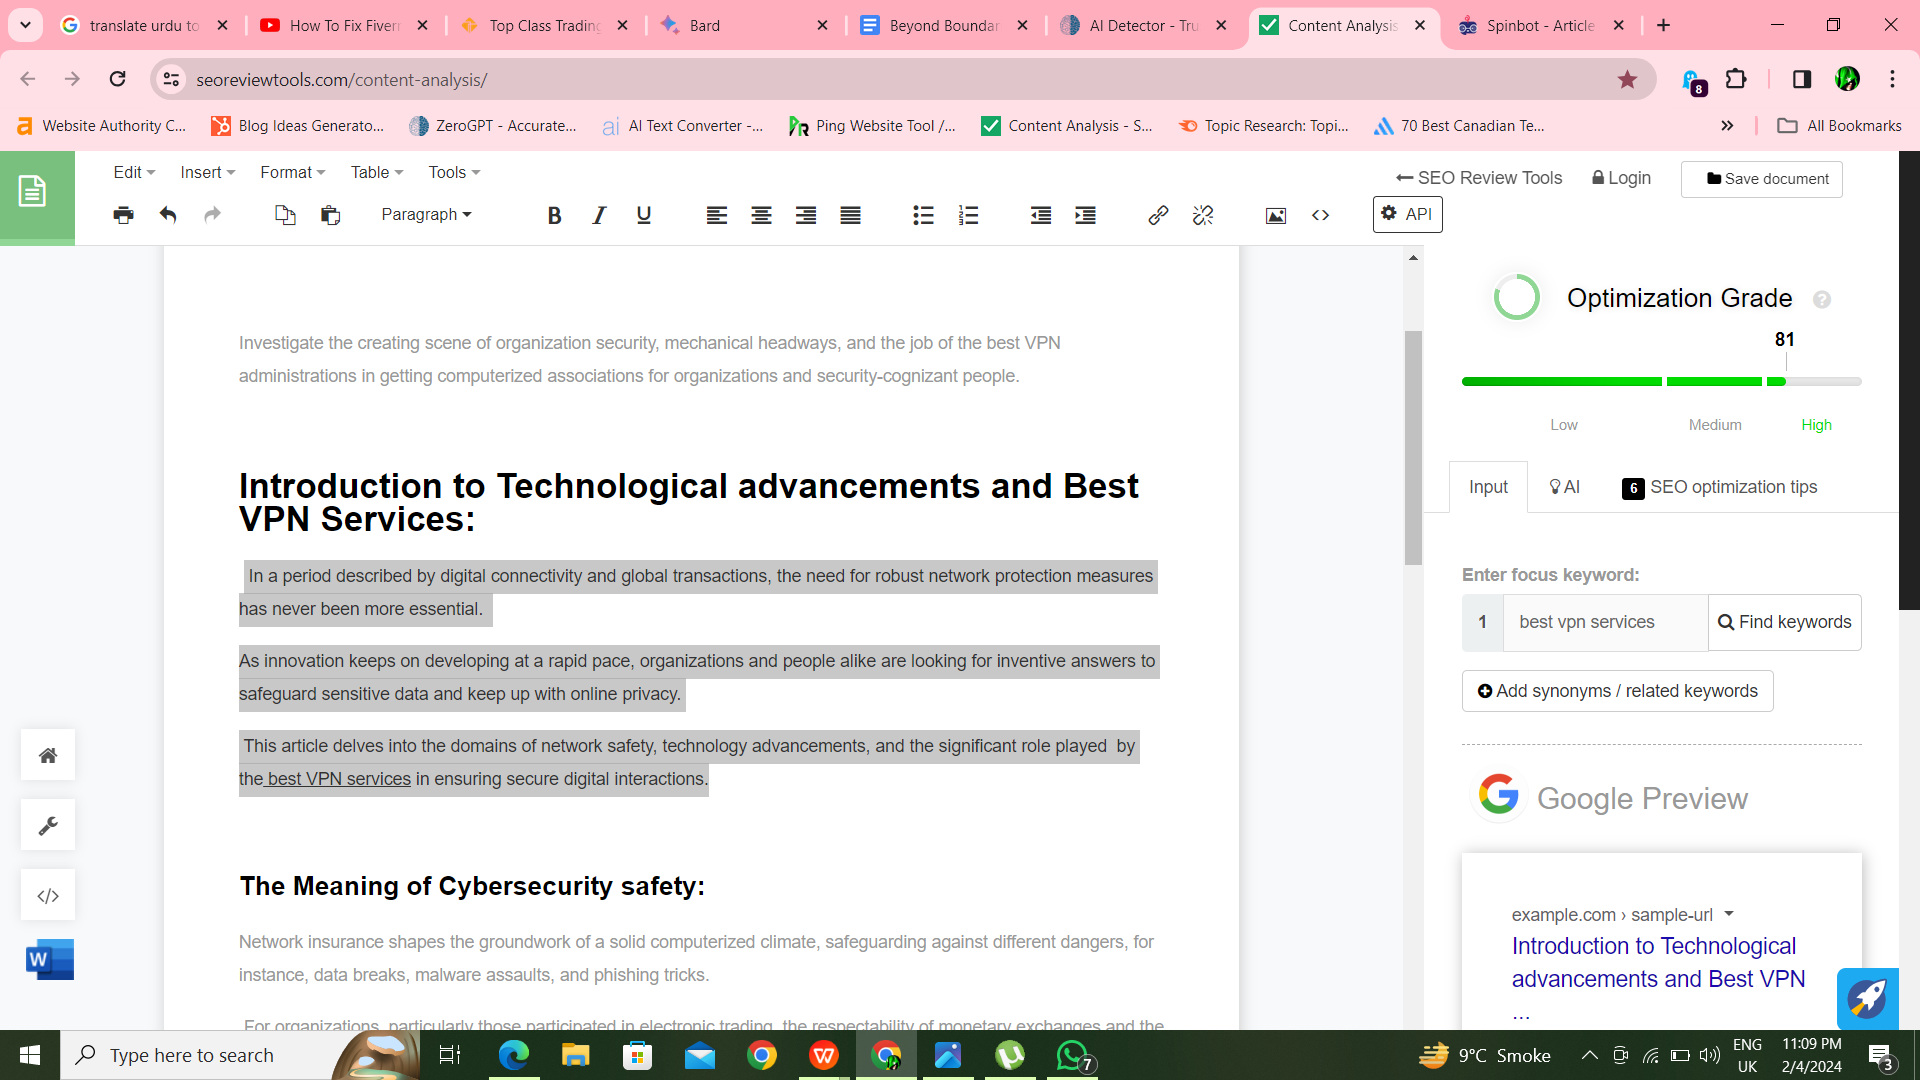Click the Remove link icon
1920x1080 pixels.
(1203, 215)
